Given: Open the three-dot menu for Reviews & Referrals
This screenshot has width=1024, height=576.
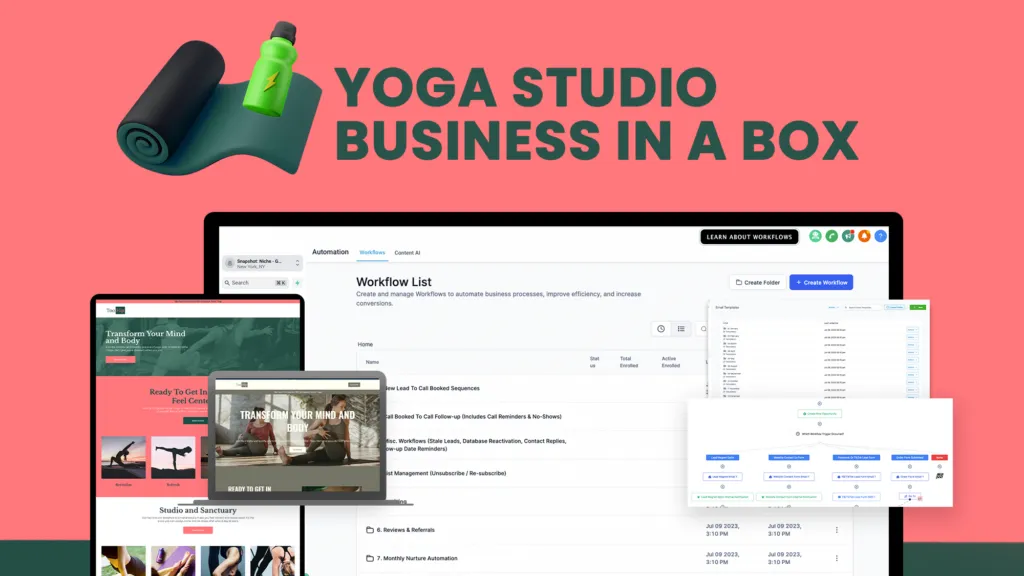Looking at the screenshot, I should point(837,530).
